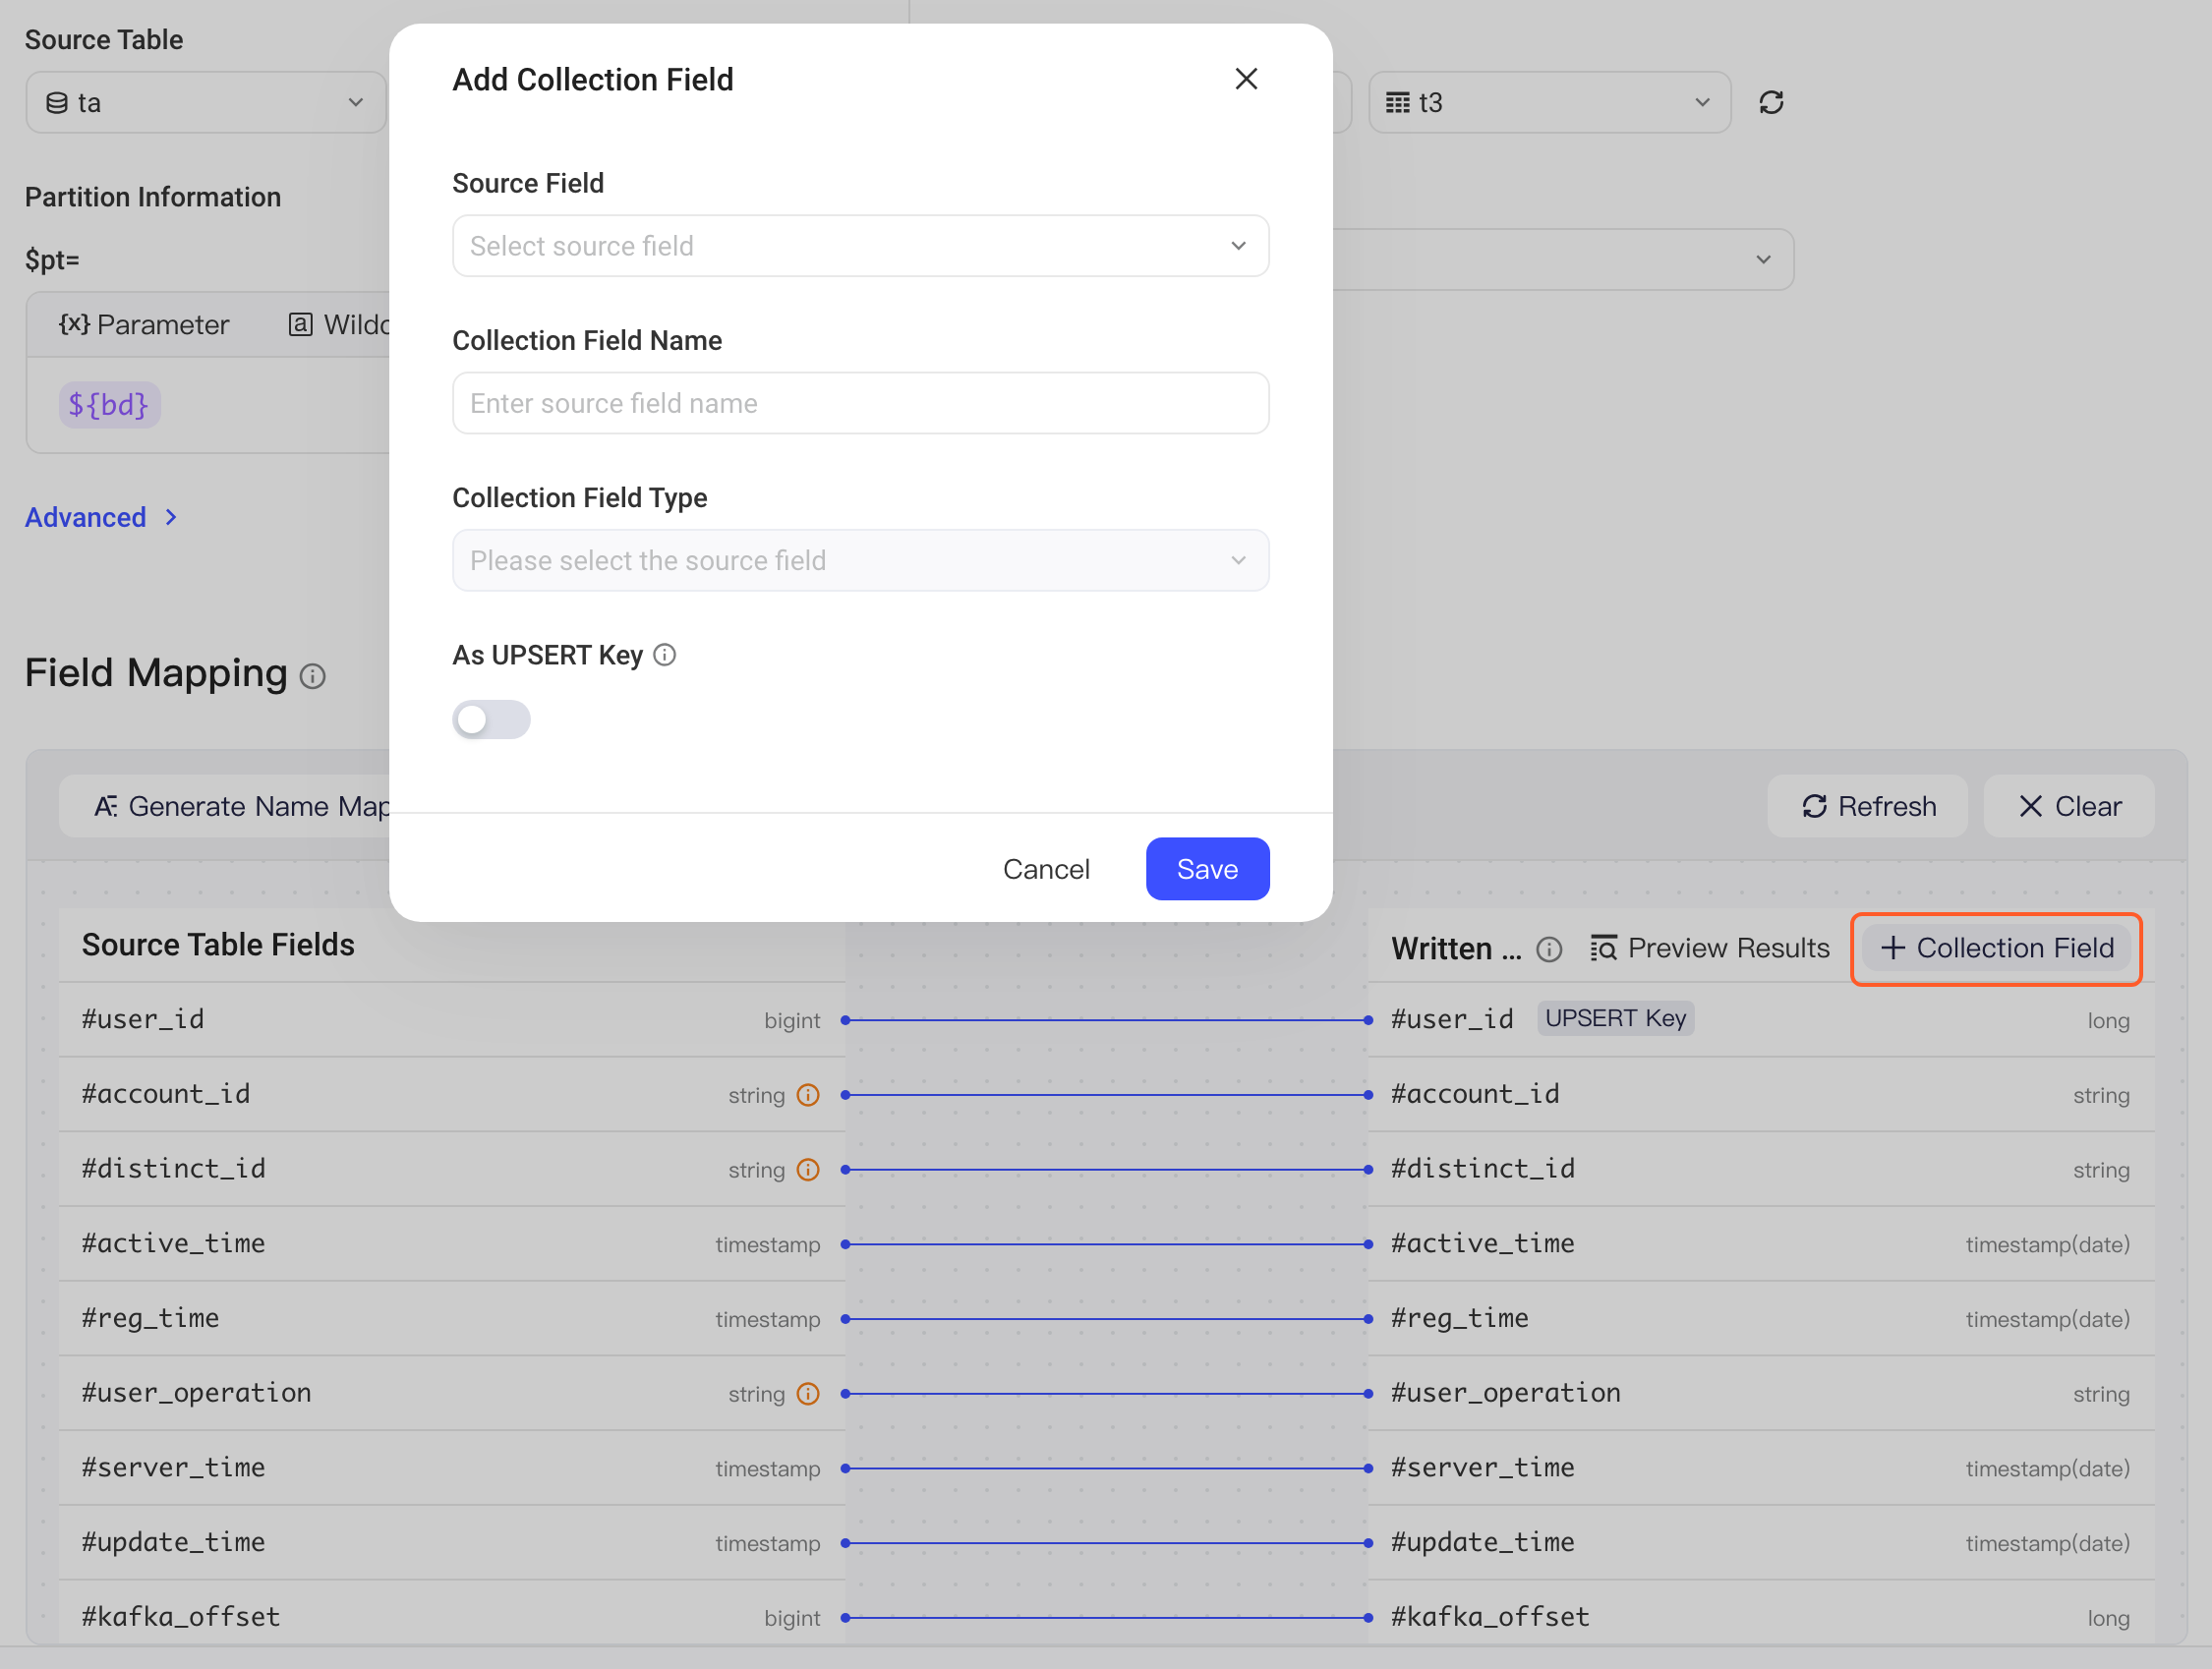Expand the ta source table dropdown
Screen dimensions: 2212x1669
coord(206,102)
